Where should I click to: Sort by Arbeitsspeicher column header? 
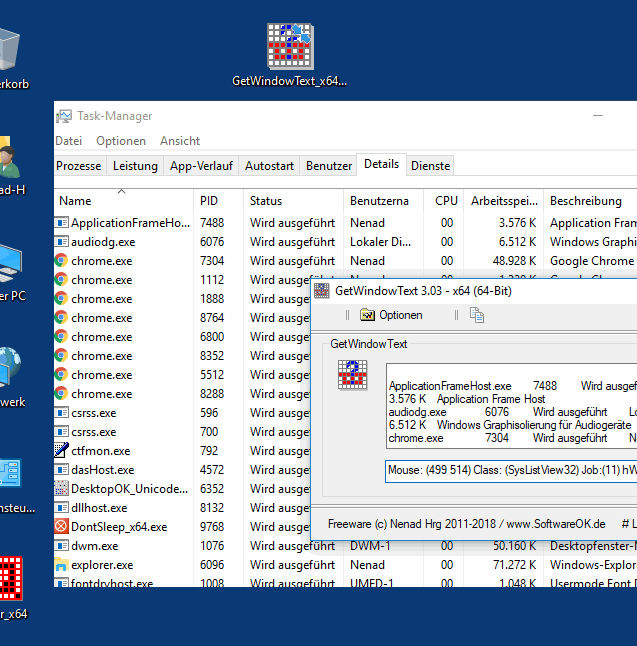[504, 201]
